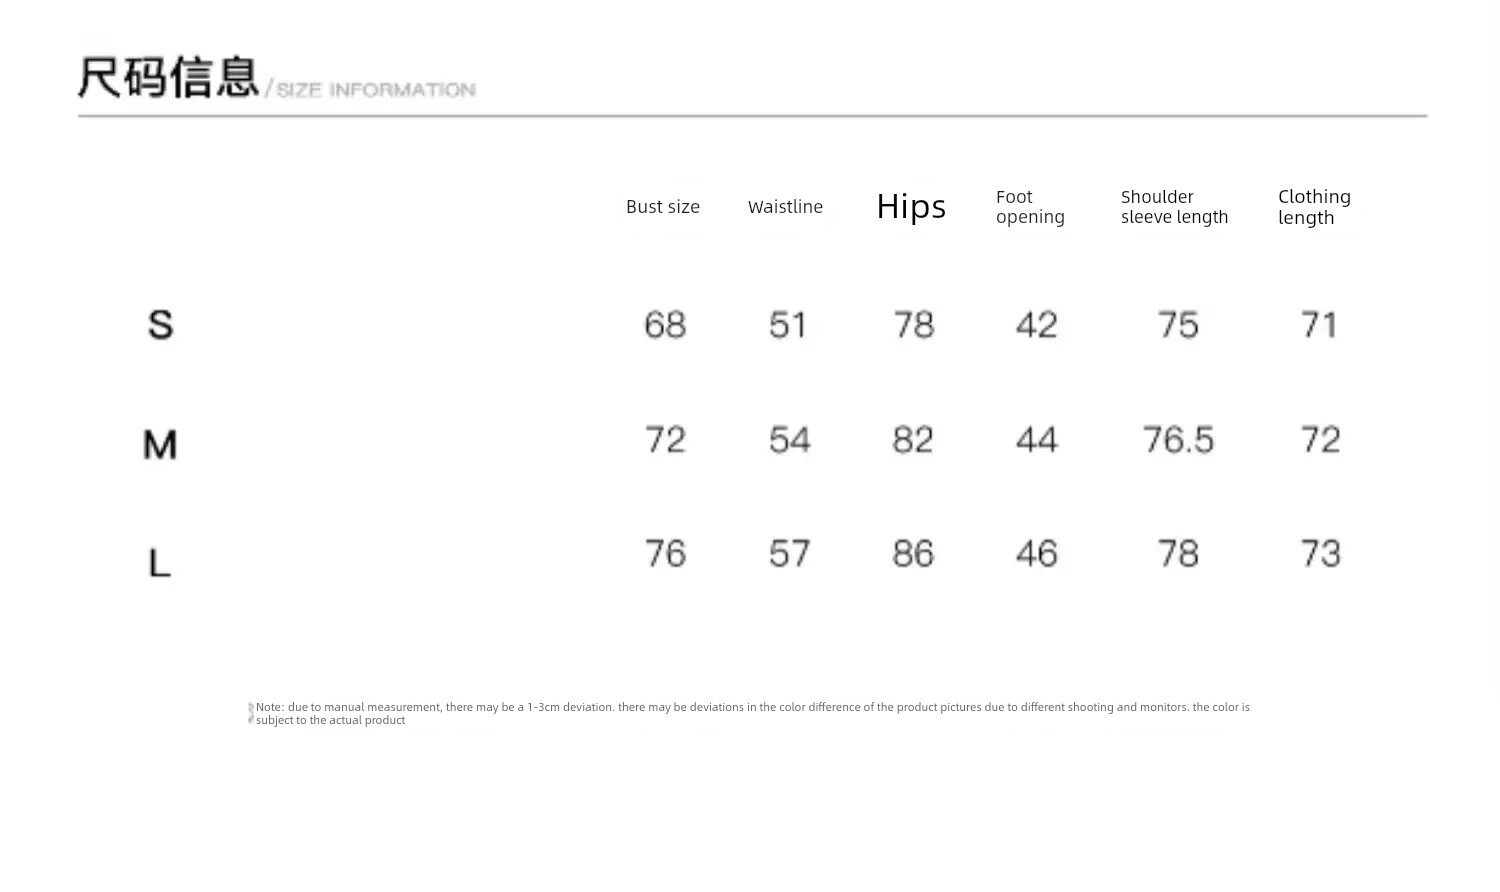Click the size S bust value 68

[665, 325]
